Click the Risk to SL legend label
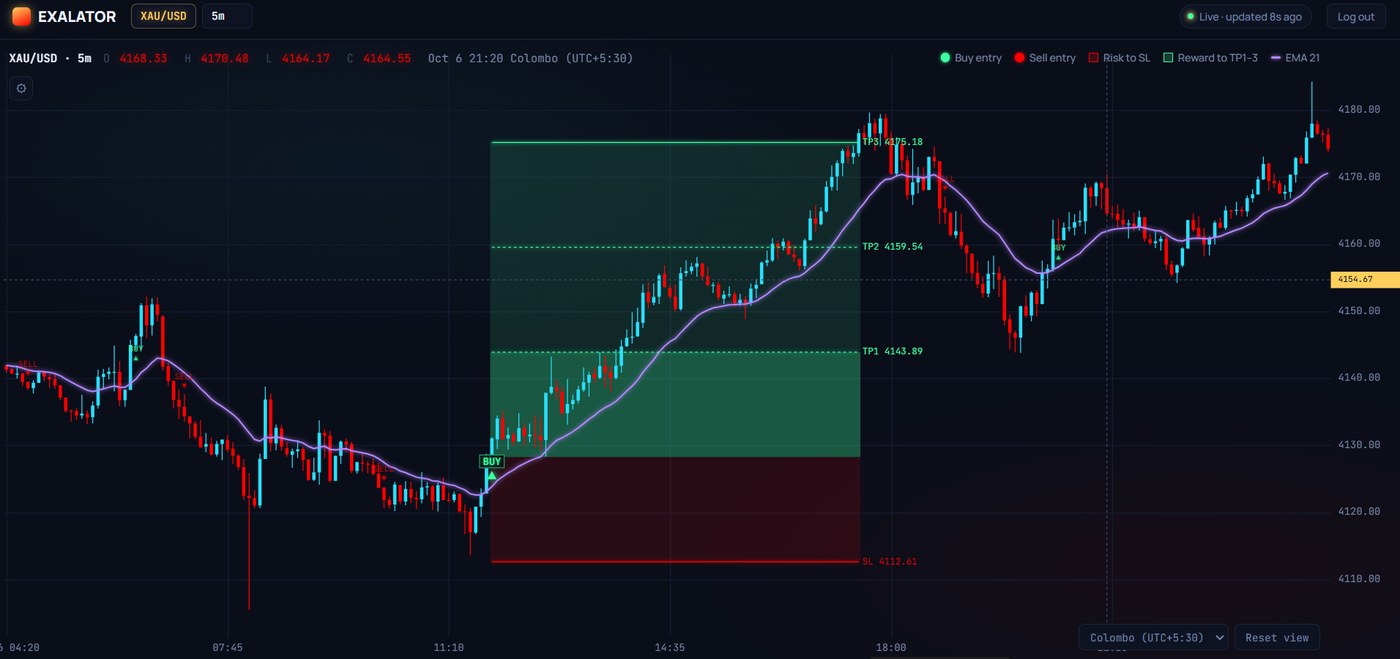Image resolution: width=1400 pixels, height=659 pixels. (1127, 58)
